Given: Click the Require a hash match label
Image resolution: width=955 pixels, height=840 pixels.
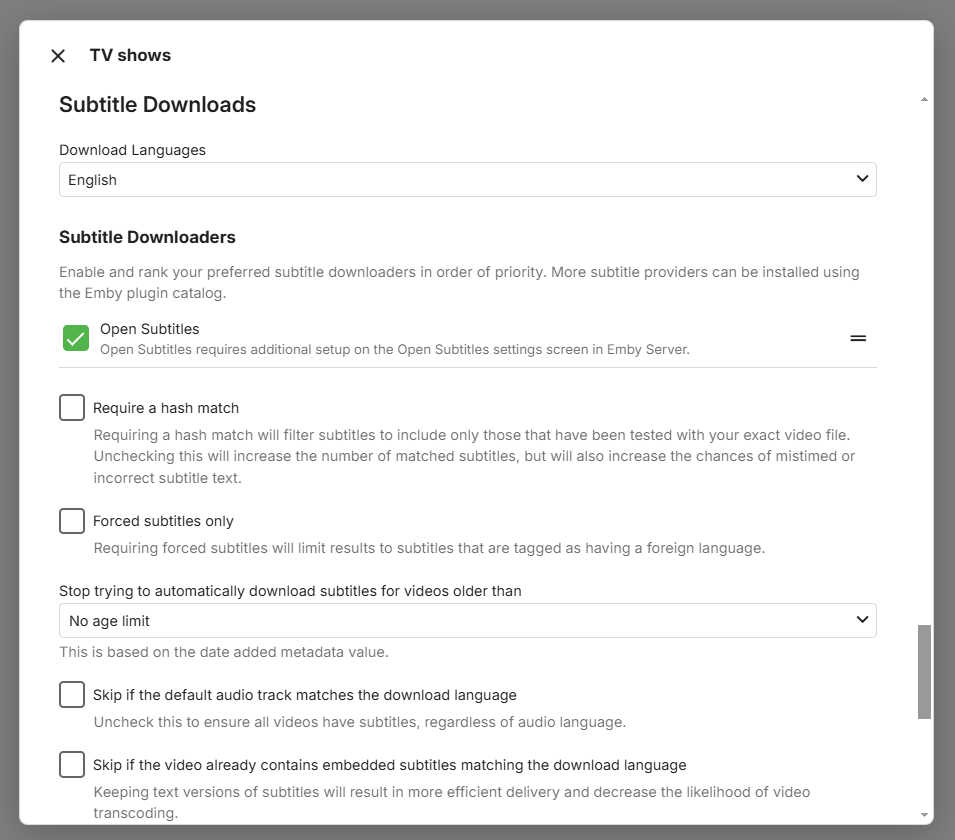Looking at the screenshot, I should tap(166, 408).
